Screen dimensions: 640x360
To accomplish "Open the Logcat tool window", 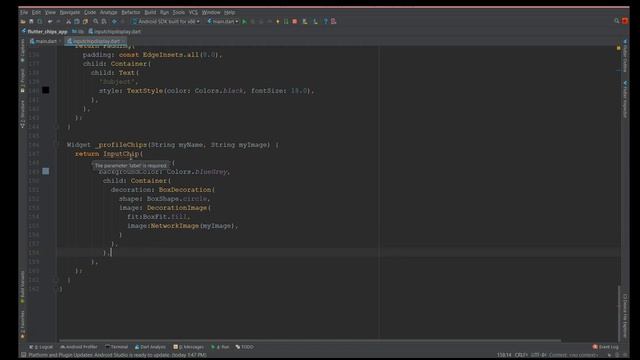I will point(41,347).
